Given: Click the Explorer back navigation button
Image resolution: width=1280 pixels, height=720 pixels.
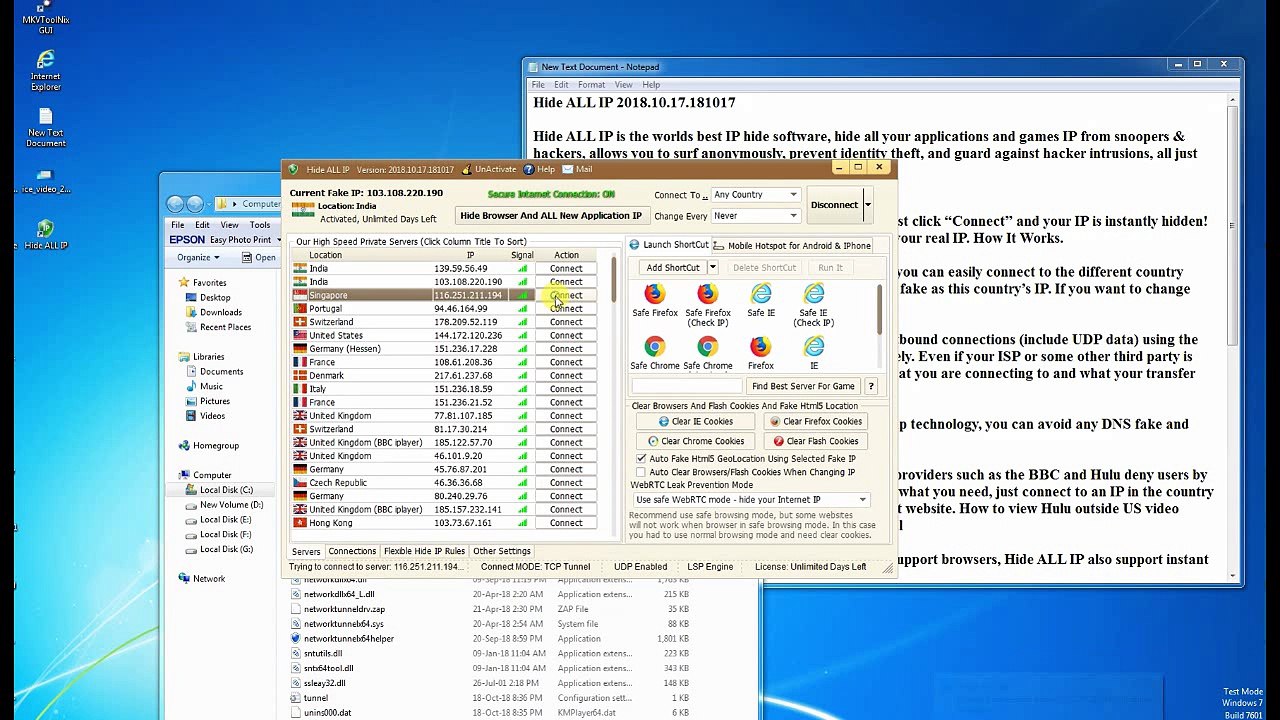Looking at the screenshot, I should (176, 204).
